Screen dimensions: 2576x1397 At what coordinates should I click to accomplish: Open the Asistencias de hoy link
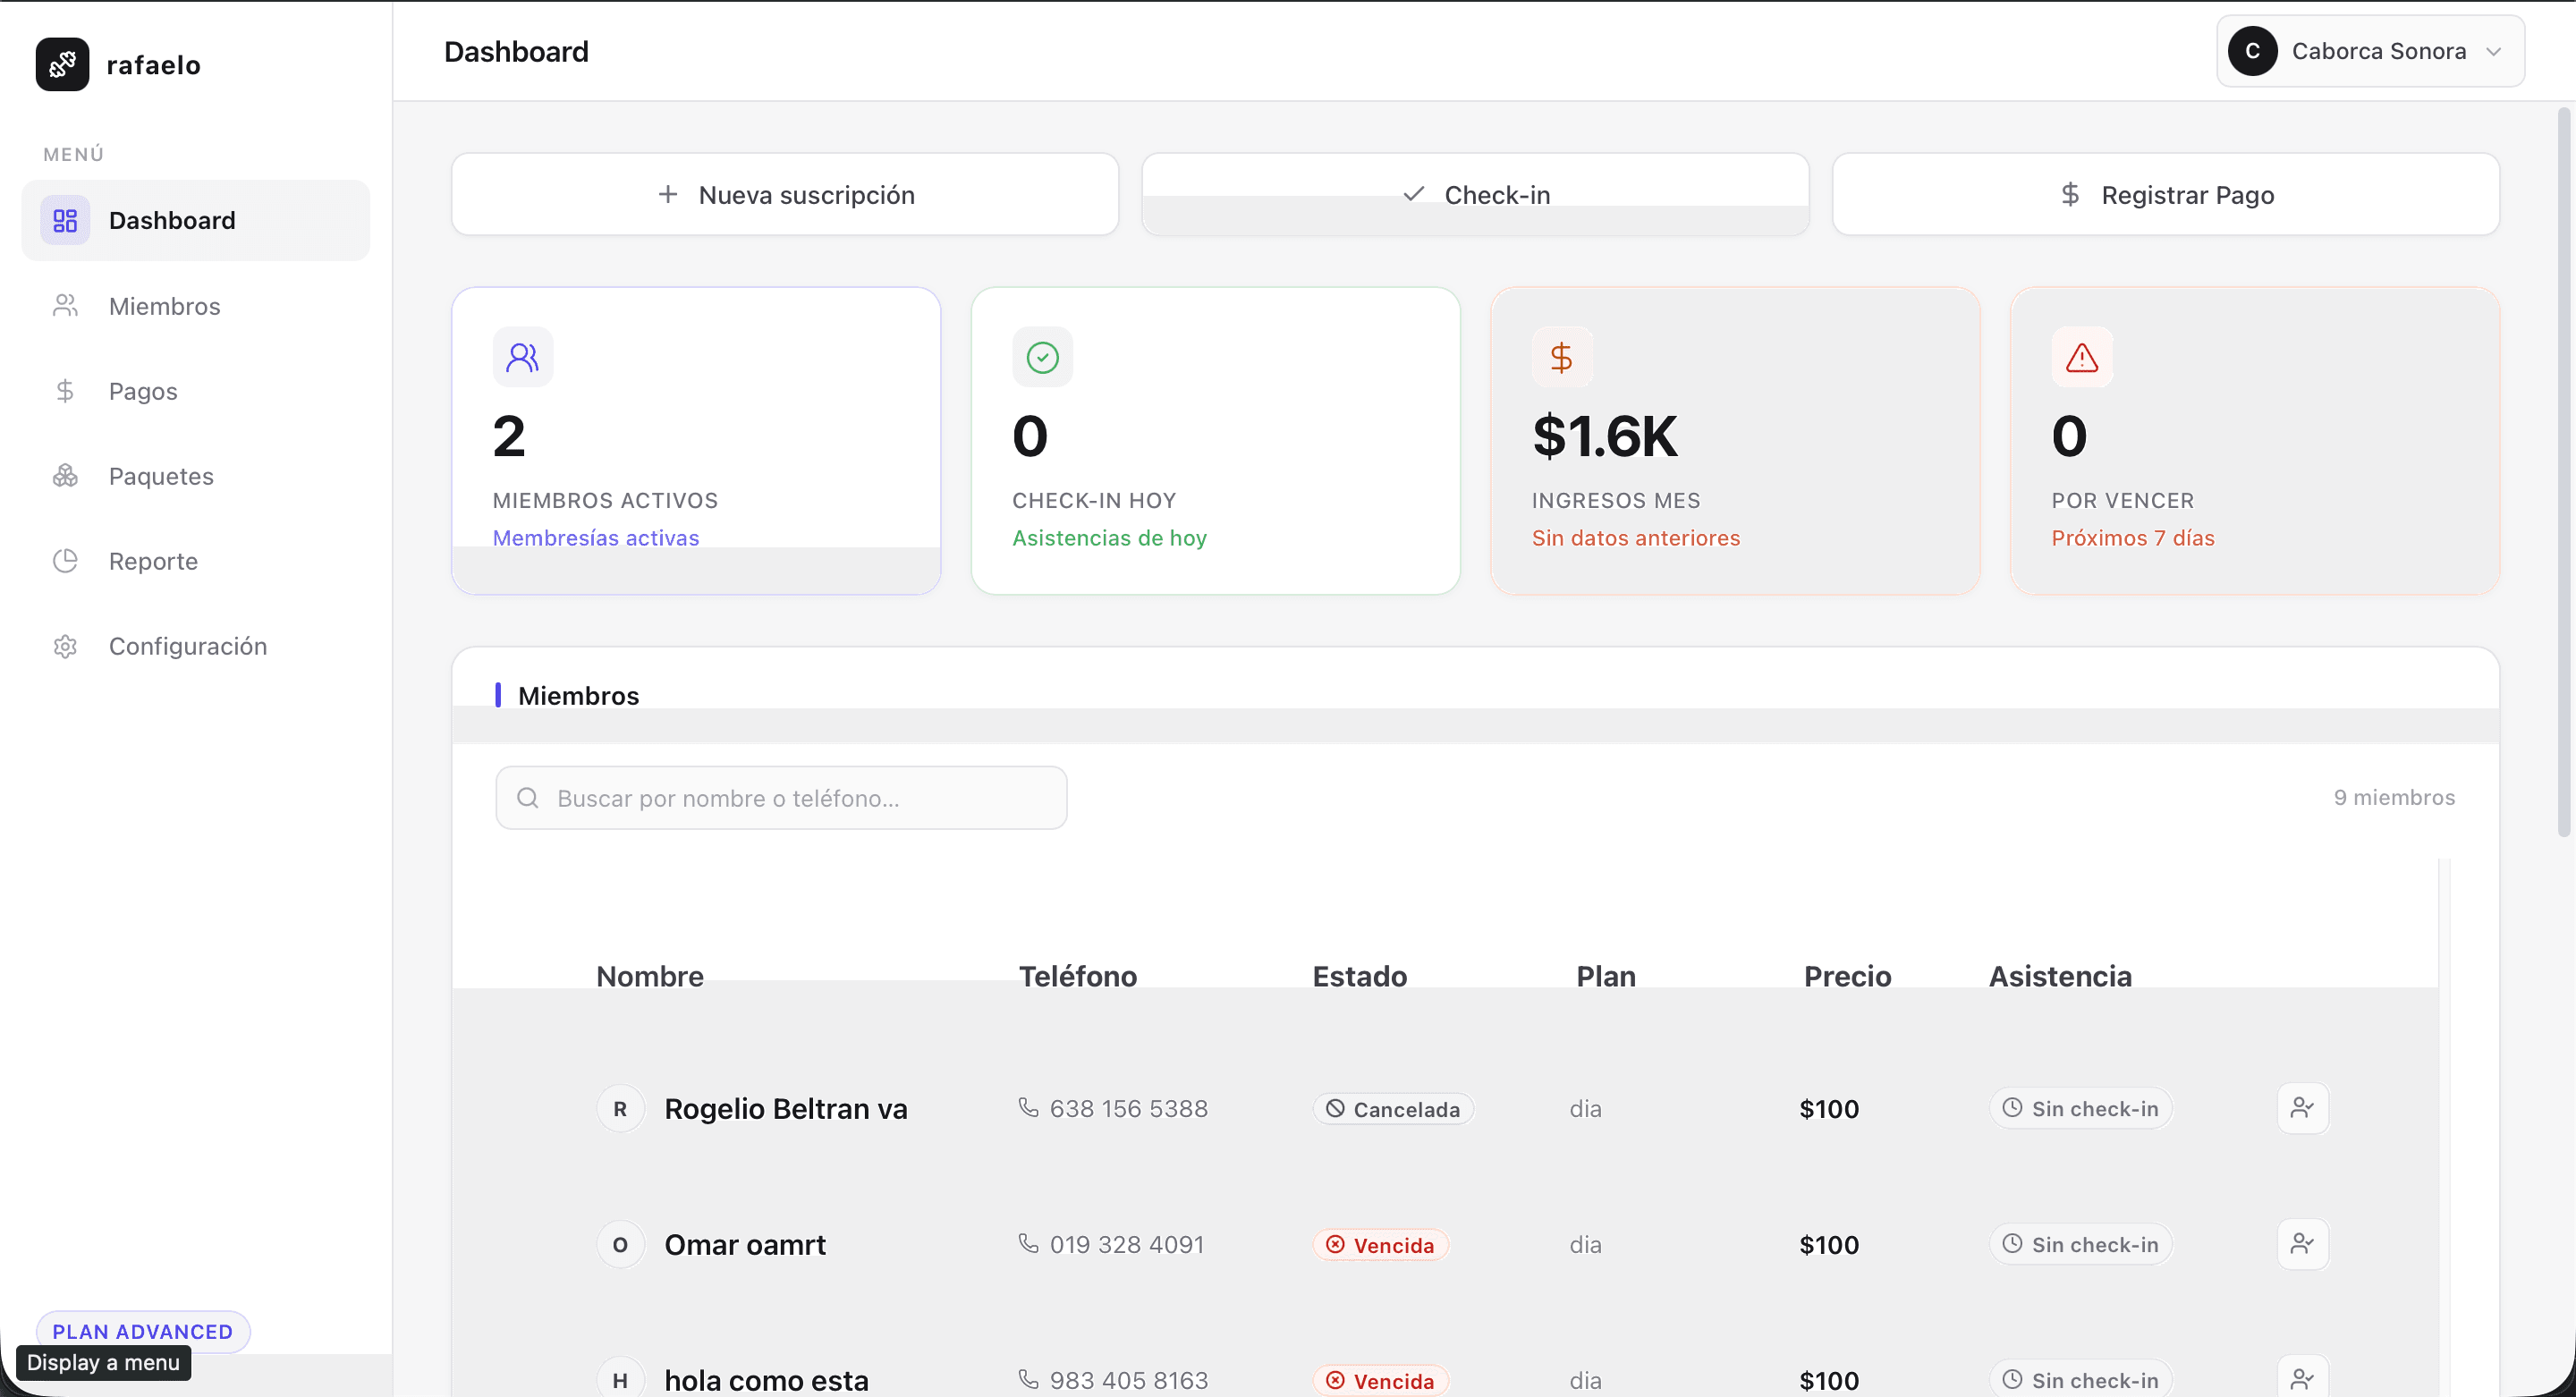tap(1108, 537)
